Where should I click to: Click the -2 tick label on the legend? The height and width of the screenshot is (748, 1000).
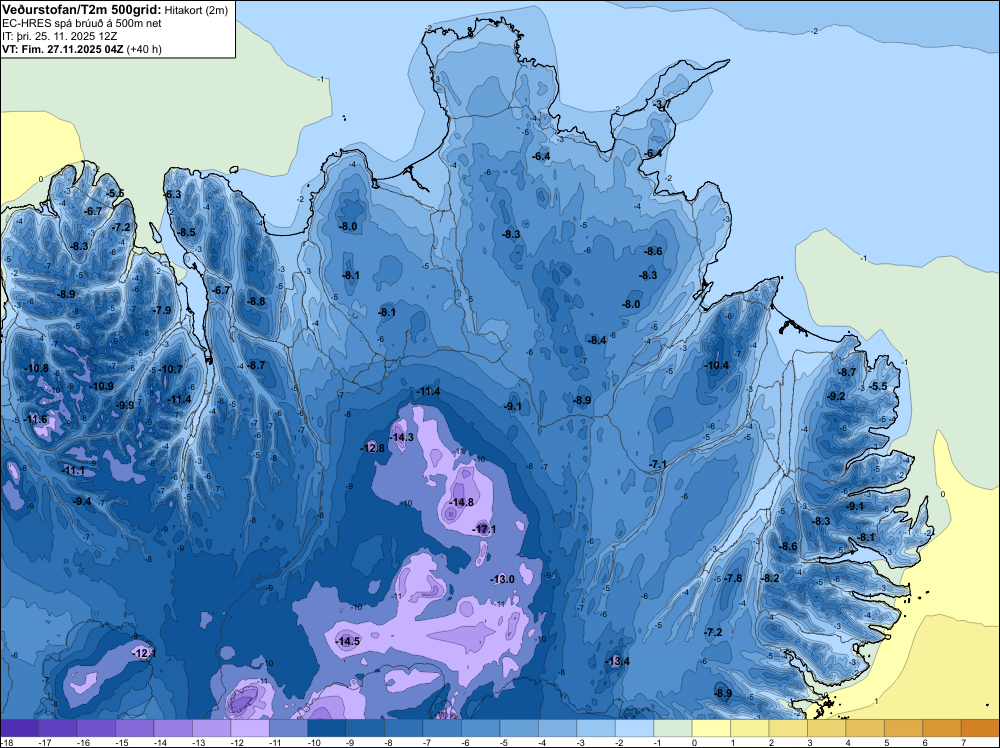(x=621, y=742)
